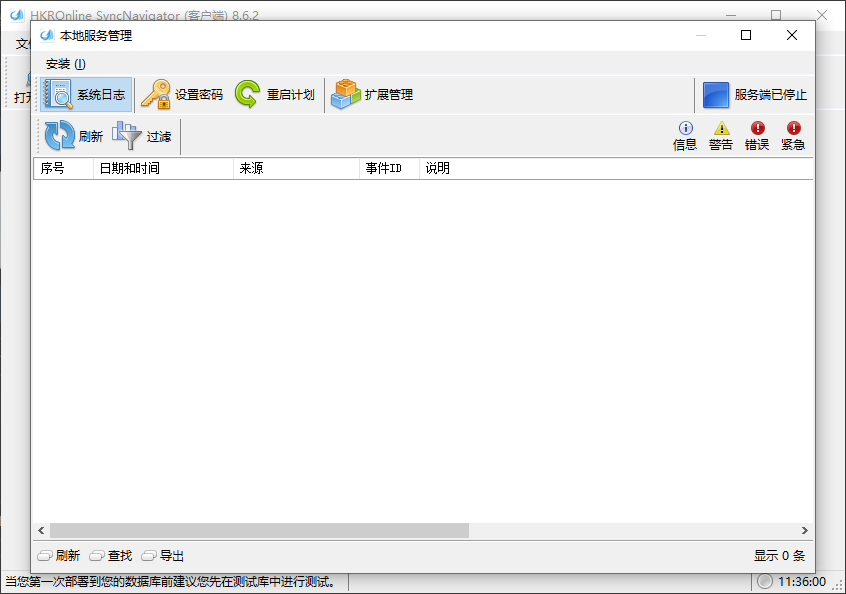The width and height of the screenshot is (846, 594).
Task: Sort by 序号 column header
Action: [x=64, y=168]
